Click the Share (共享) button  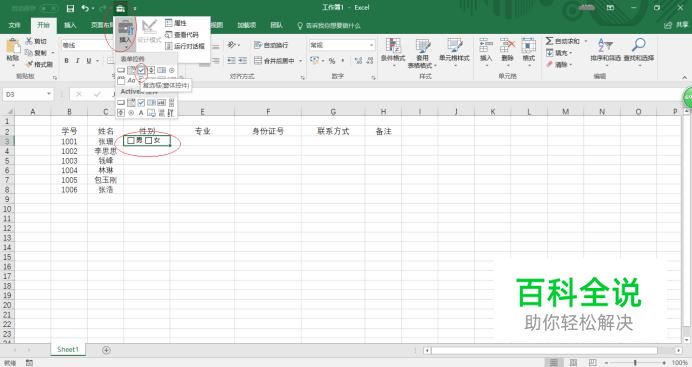point(677,25)
